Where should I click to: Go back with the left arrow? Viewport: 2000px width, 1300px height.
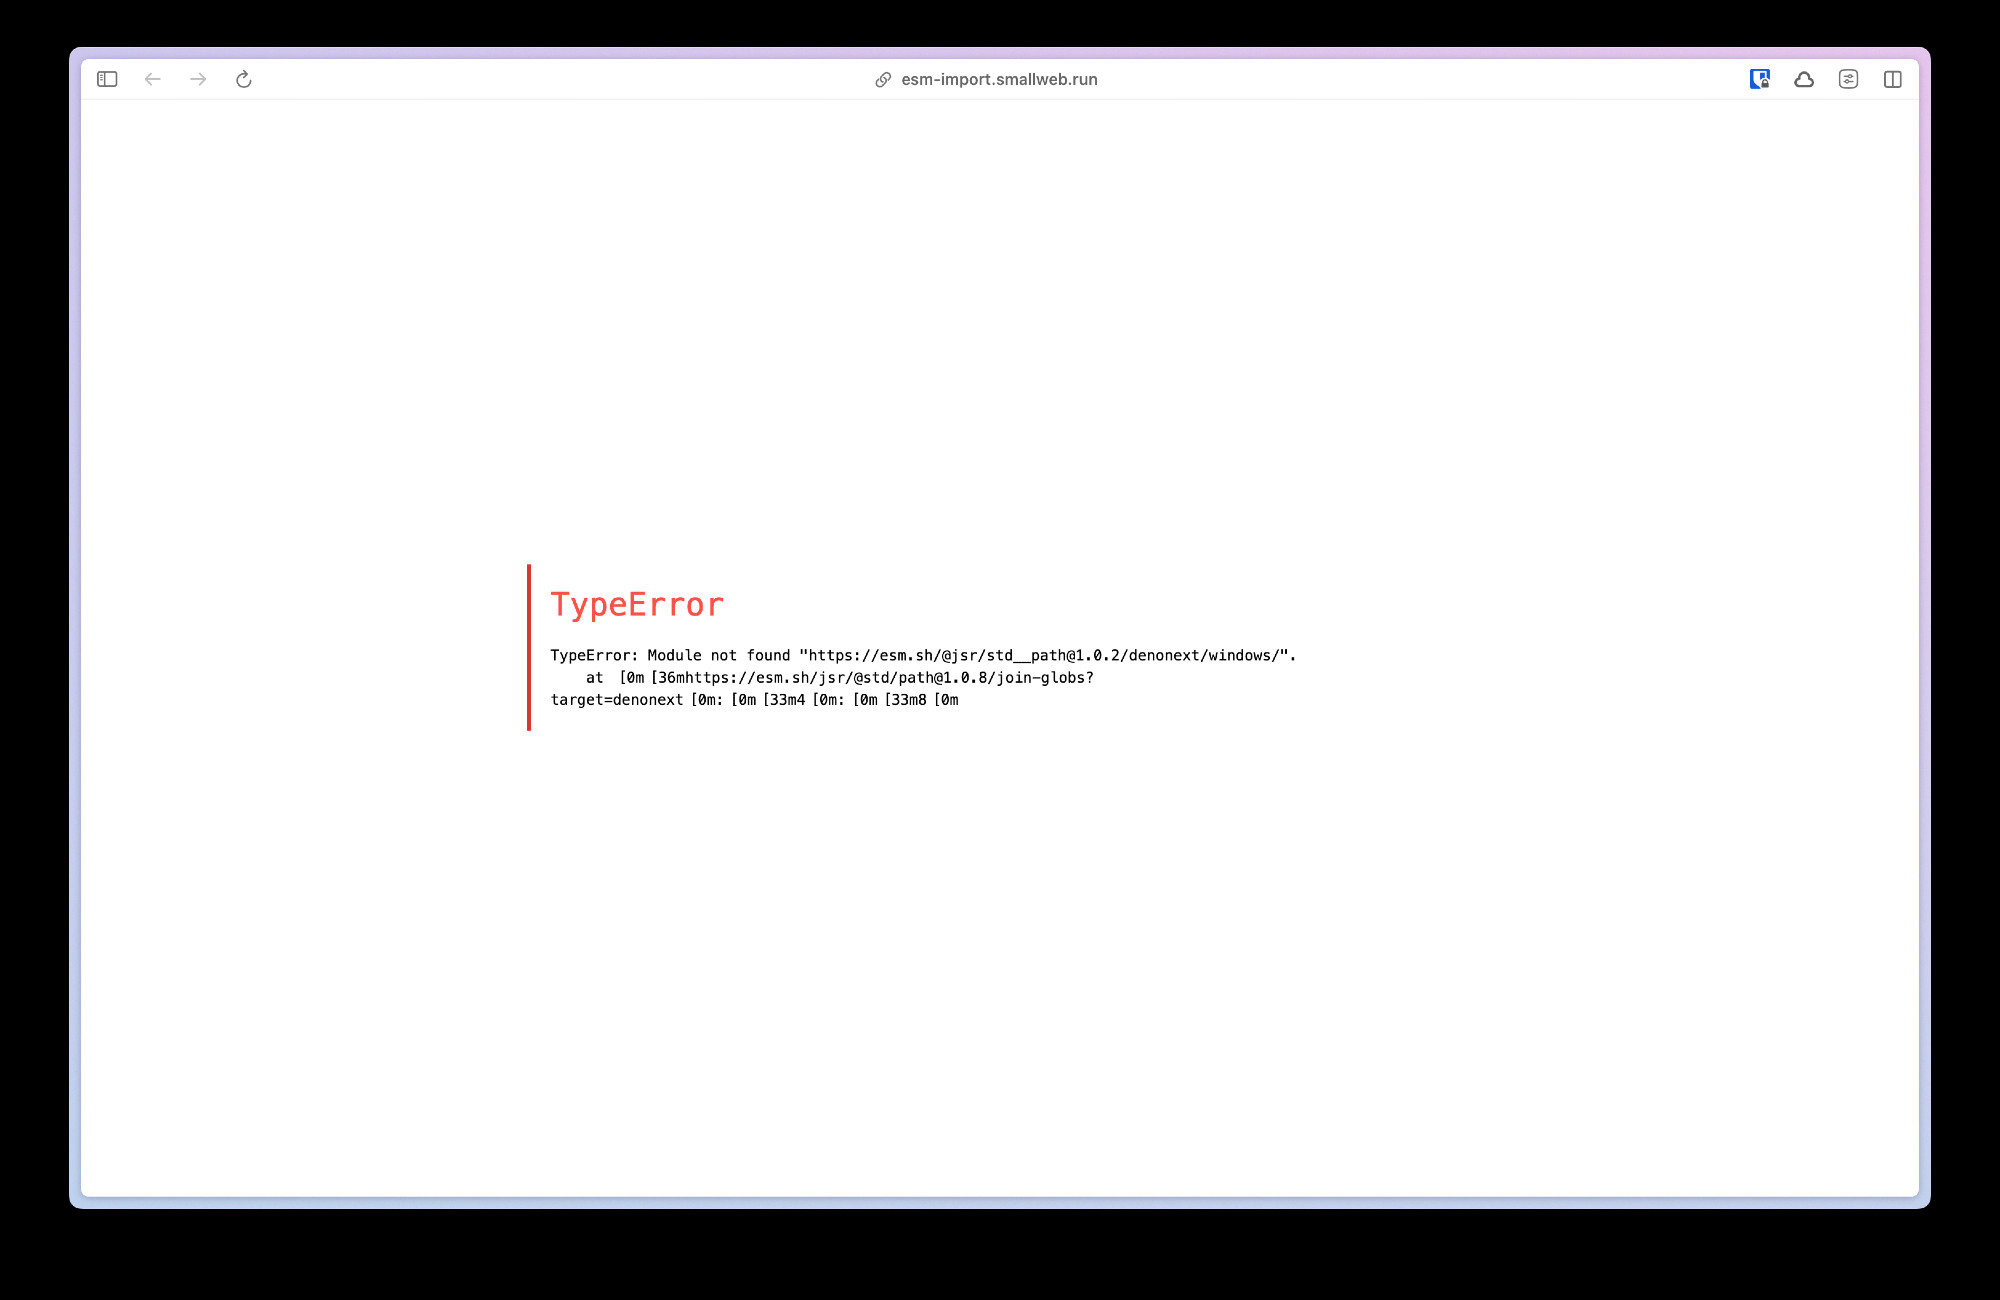[152, 79]
